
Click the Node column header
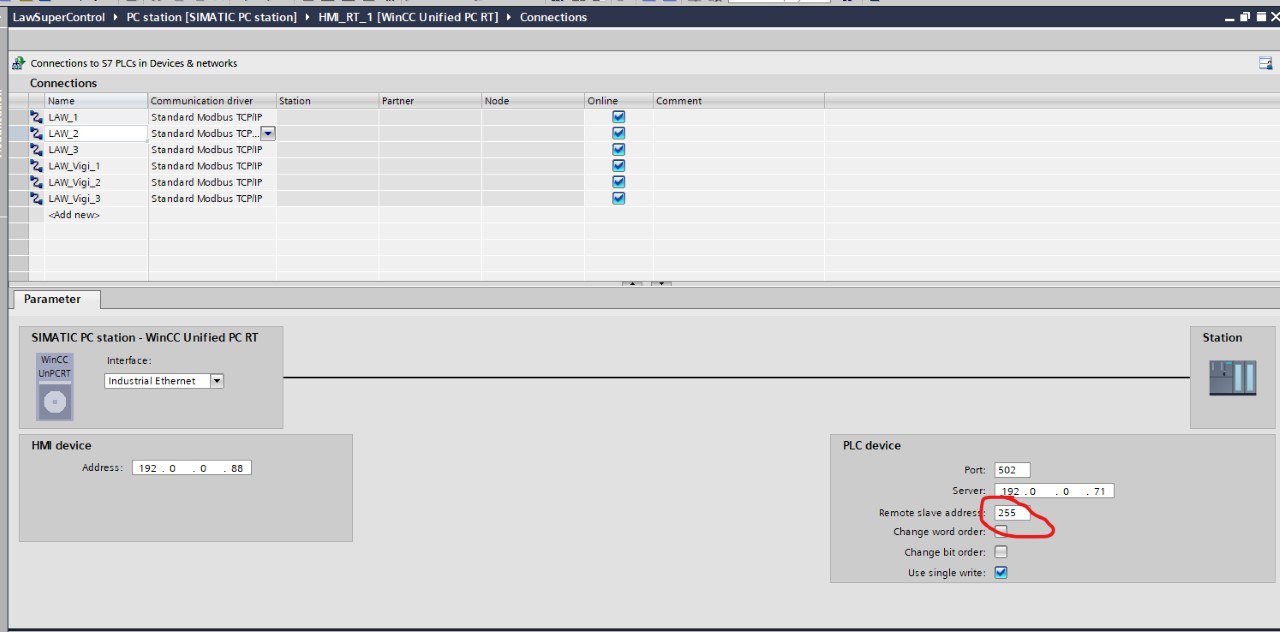pos(533,101)
